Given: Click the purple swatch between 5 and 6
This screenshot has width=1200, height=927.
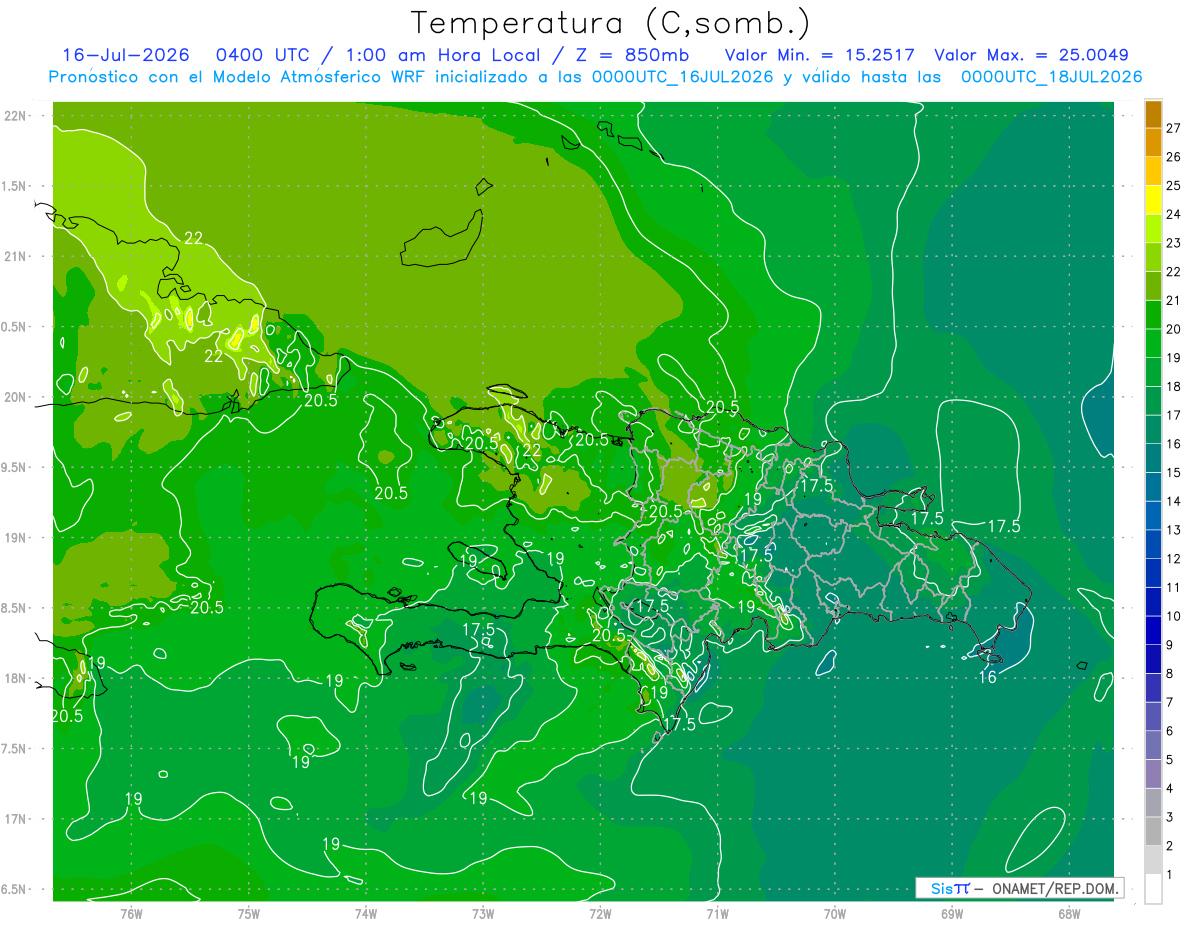Looking at the screenshot, I should [x=1154, y=746].
